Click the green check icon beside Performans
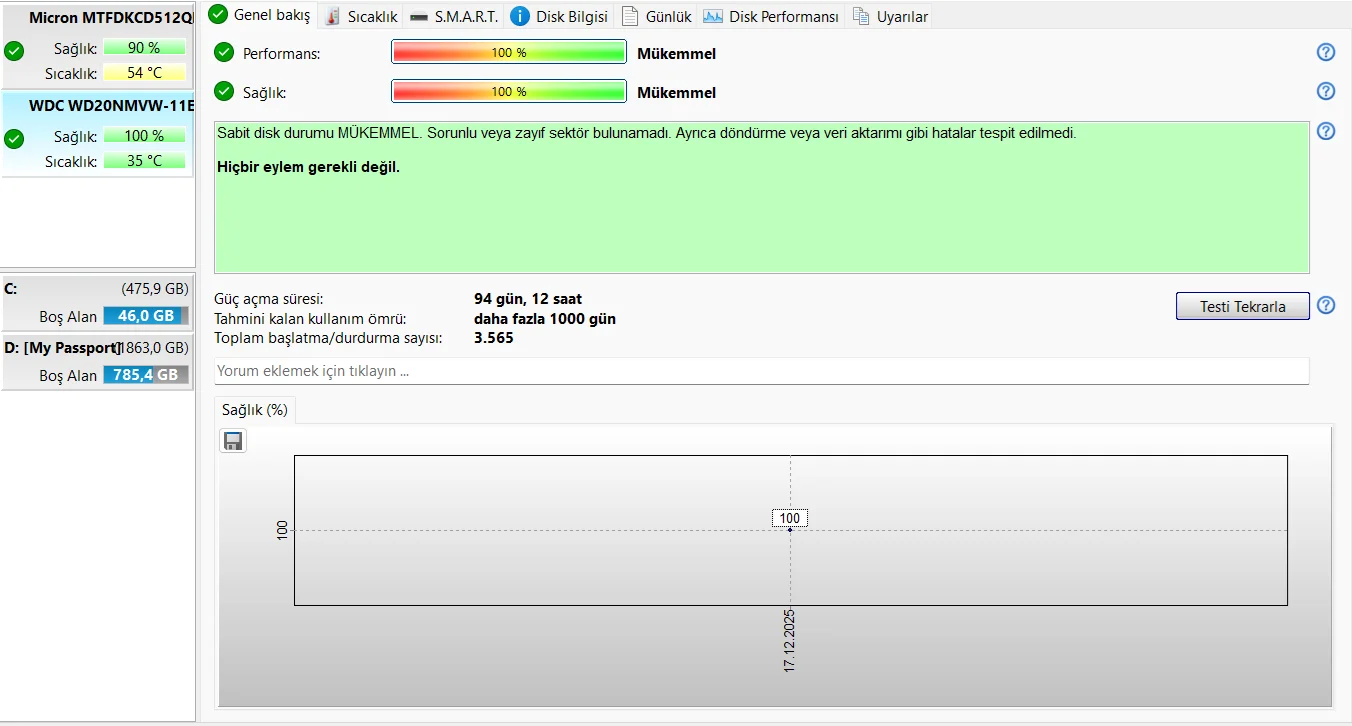 pos(224,53)
